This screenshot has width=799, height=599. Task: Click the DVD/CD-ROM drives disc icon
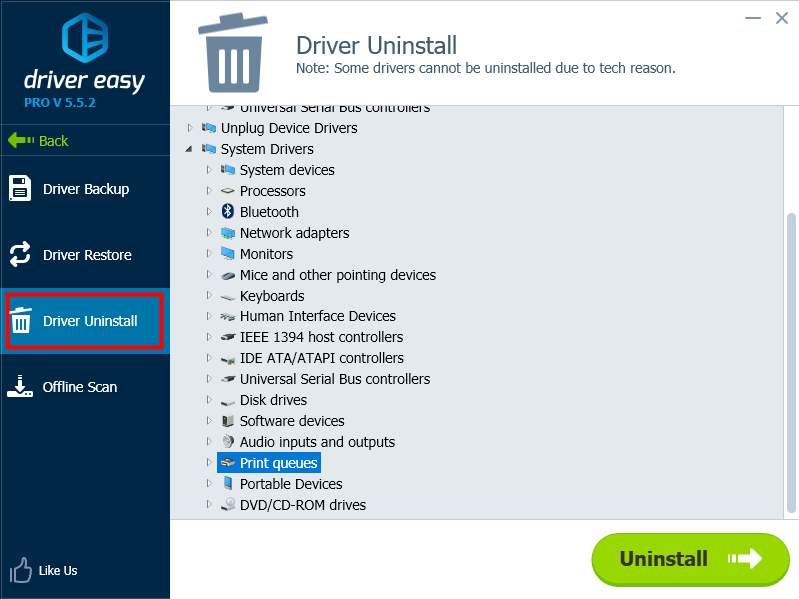pyautogui.click(x=228, y=504)
